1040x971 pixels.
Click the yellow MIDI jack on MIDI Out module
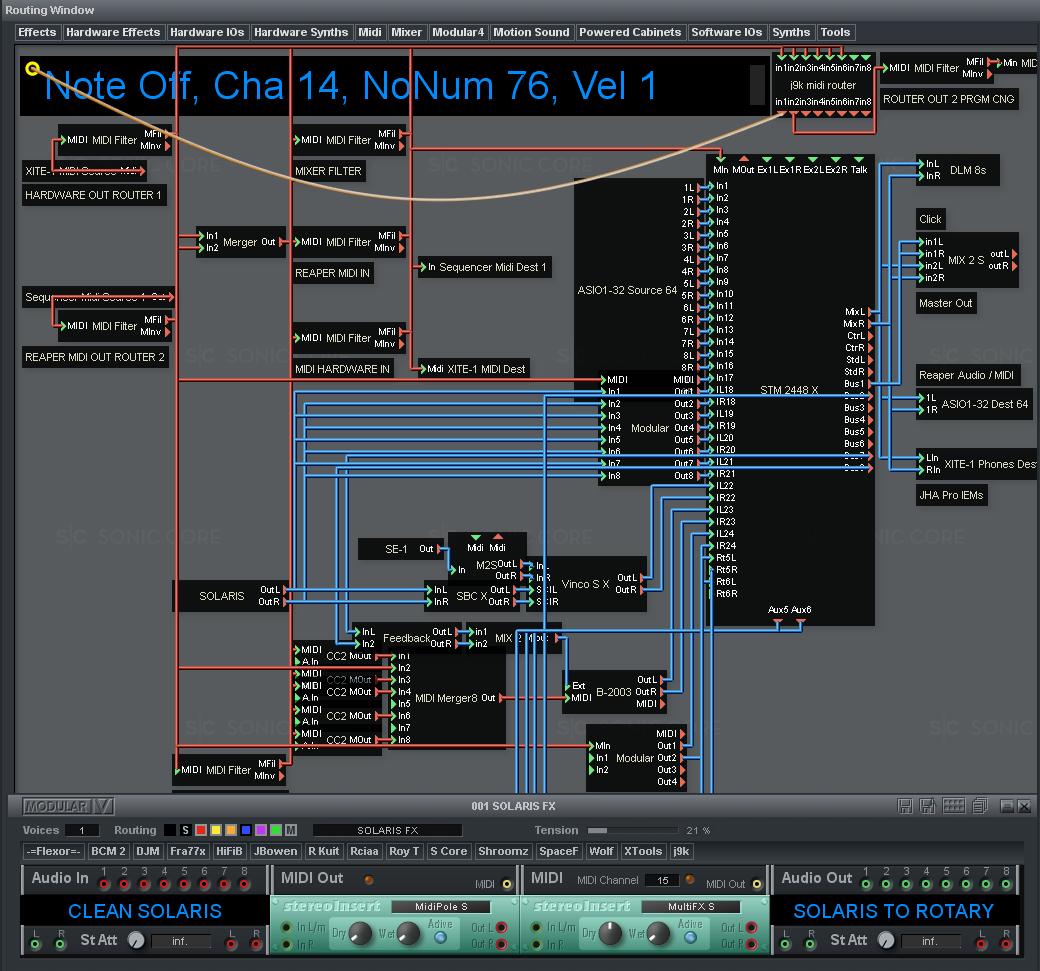coord(507,883)
